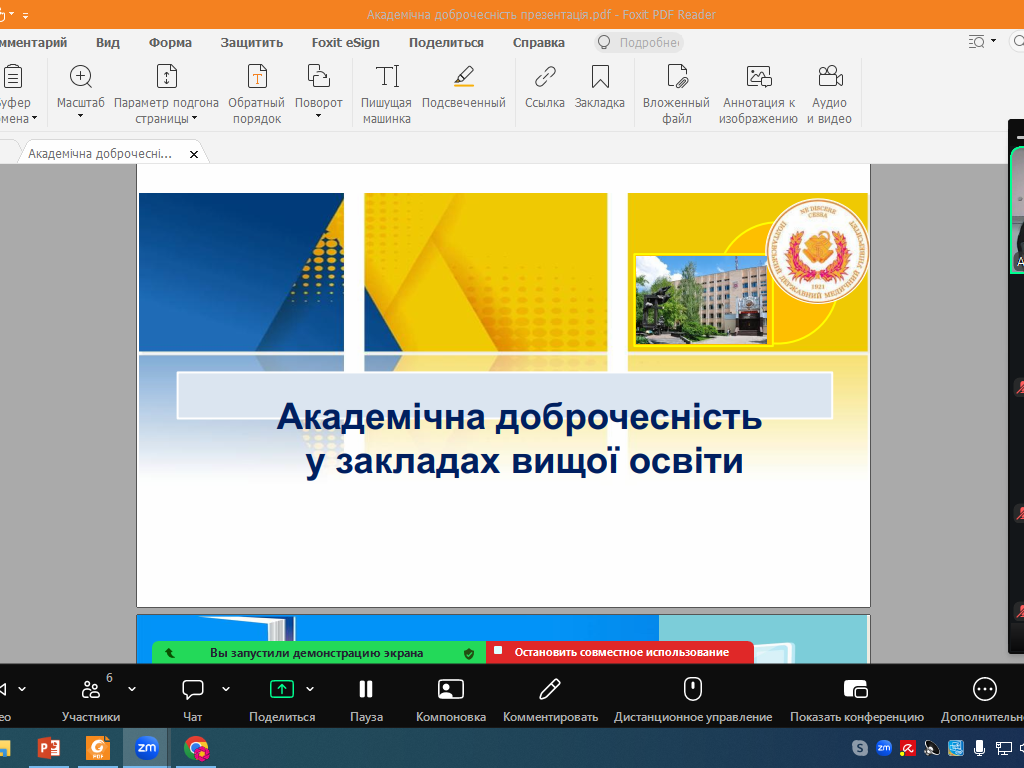Viewport: 1024px width, 768px height.
Task: Open the Справка menu
Action: 539,42
